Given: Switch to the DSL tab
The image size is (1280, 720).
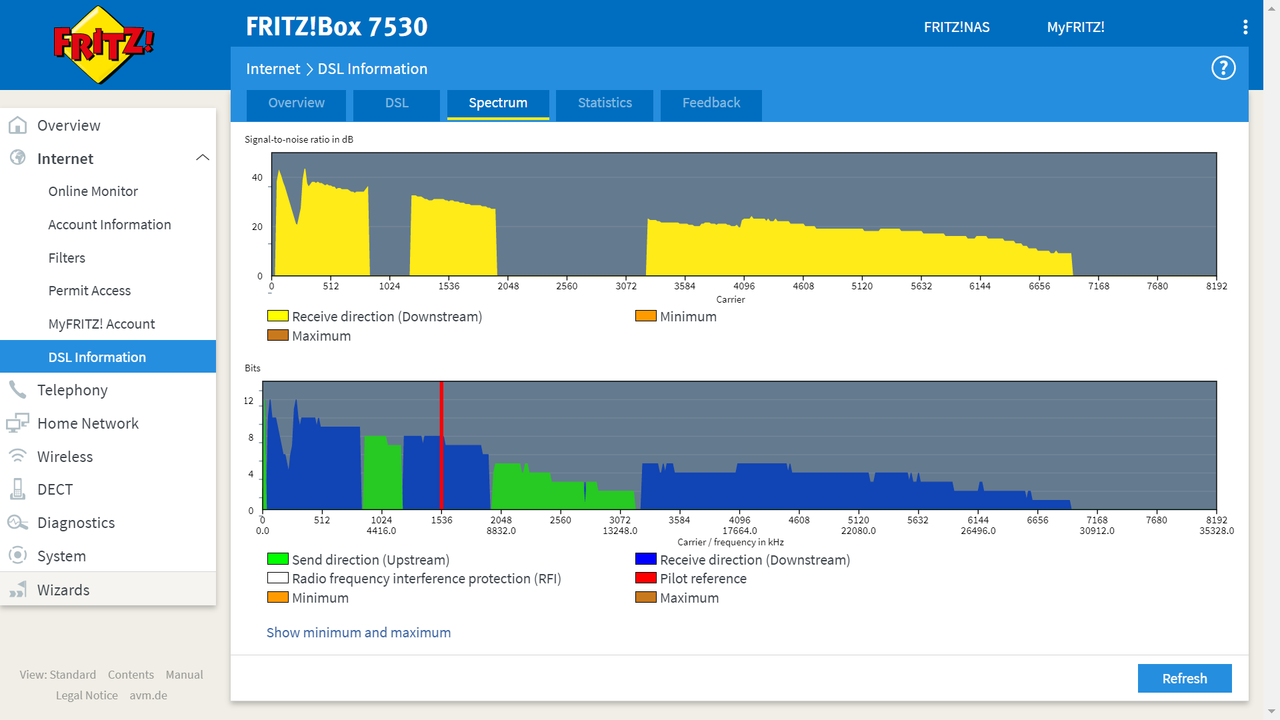Looking at the screenshot, I should coord(396,103).
